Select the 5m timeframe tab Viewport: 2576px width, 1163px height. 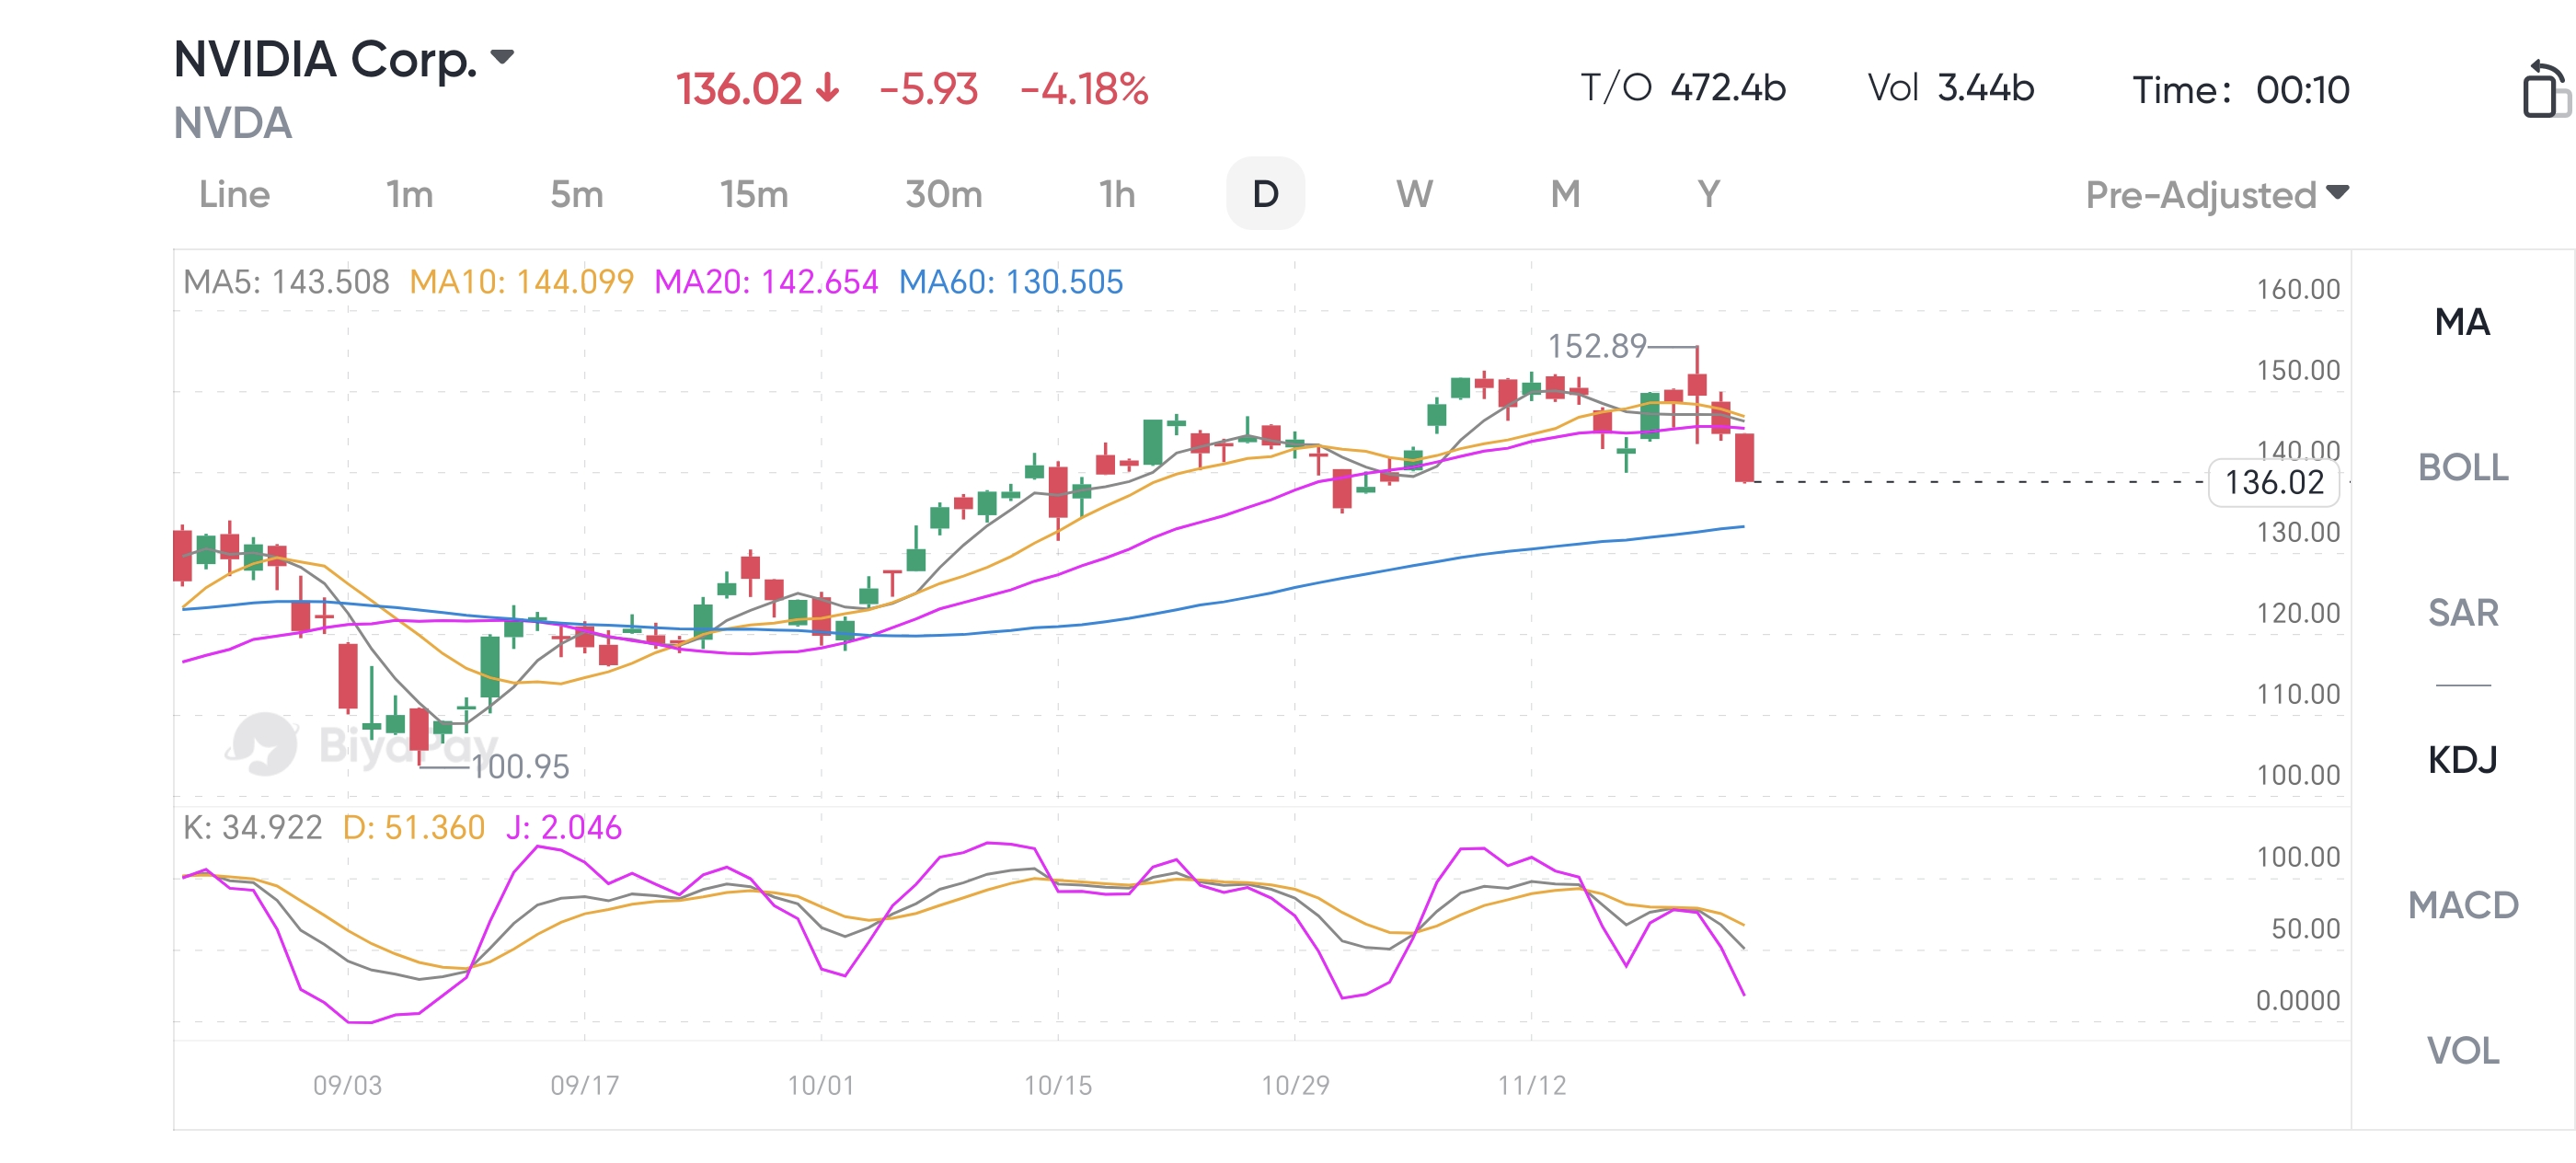coord(577,194)
